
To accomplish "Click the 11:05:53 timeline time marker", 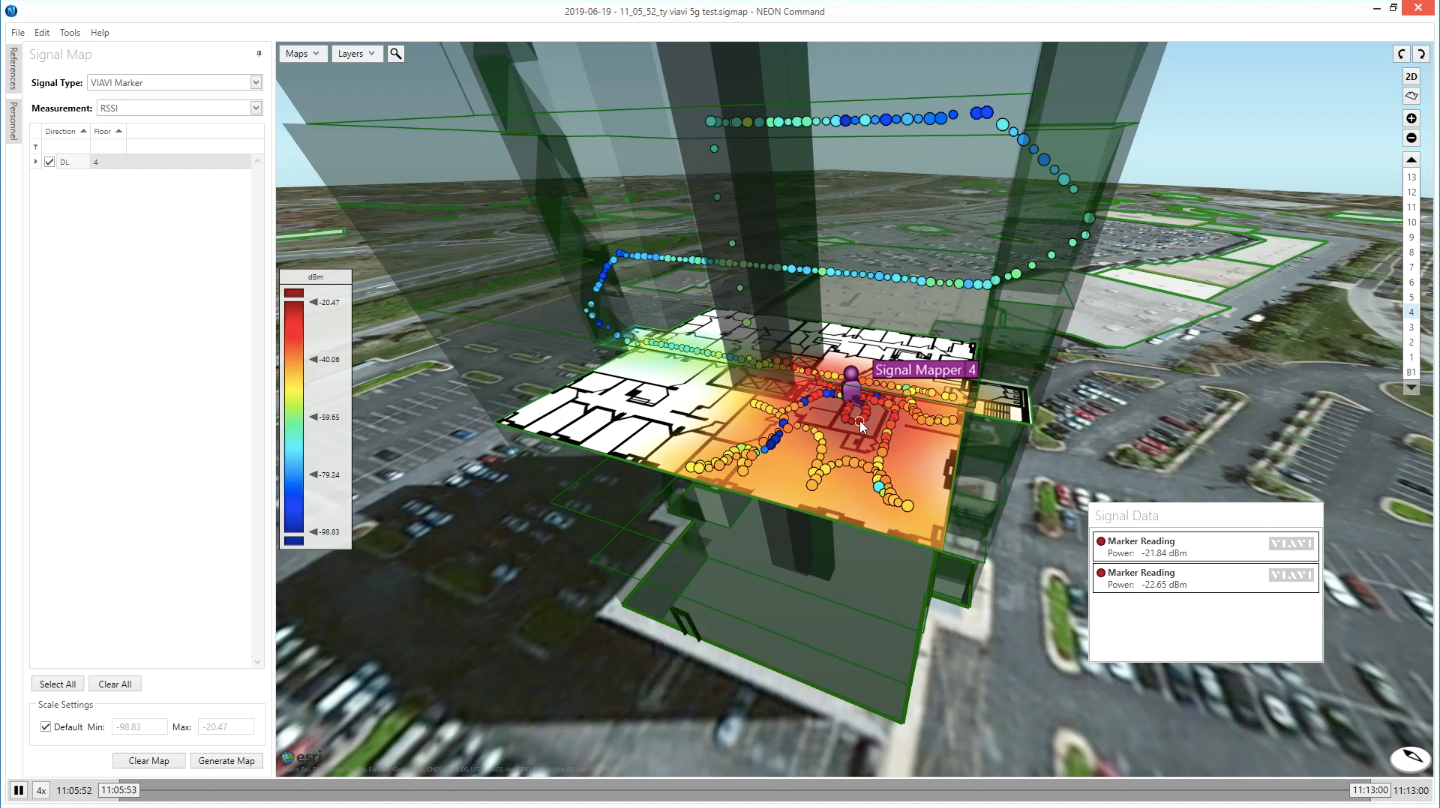I will (x=119, y=790).
